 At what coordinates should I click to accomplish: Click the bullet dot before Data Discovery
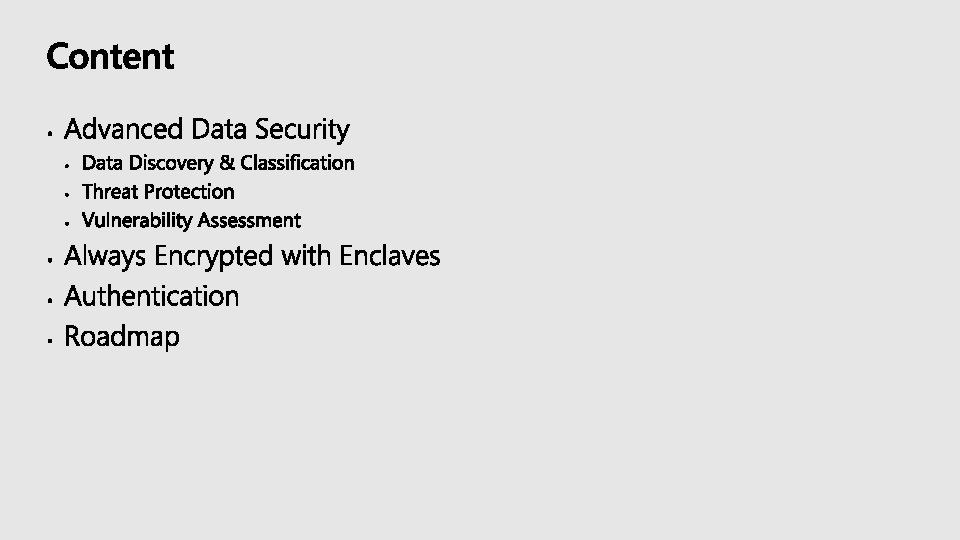pyautogui.click(x=67, y=165)
